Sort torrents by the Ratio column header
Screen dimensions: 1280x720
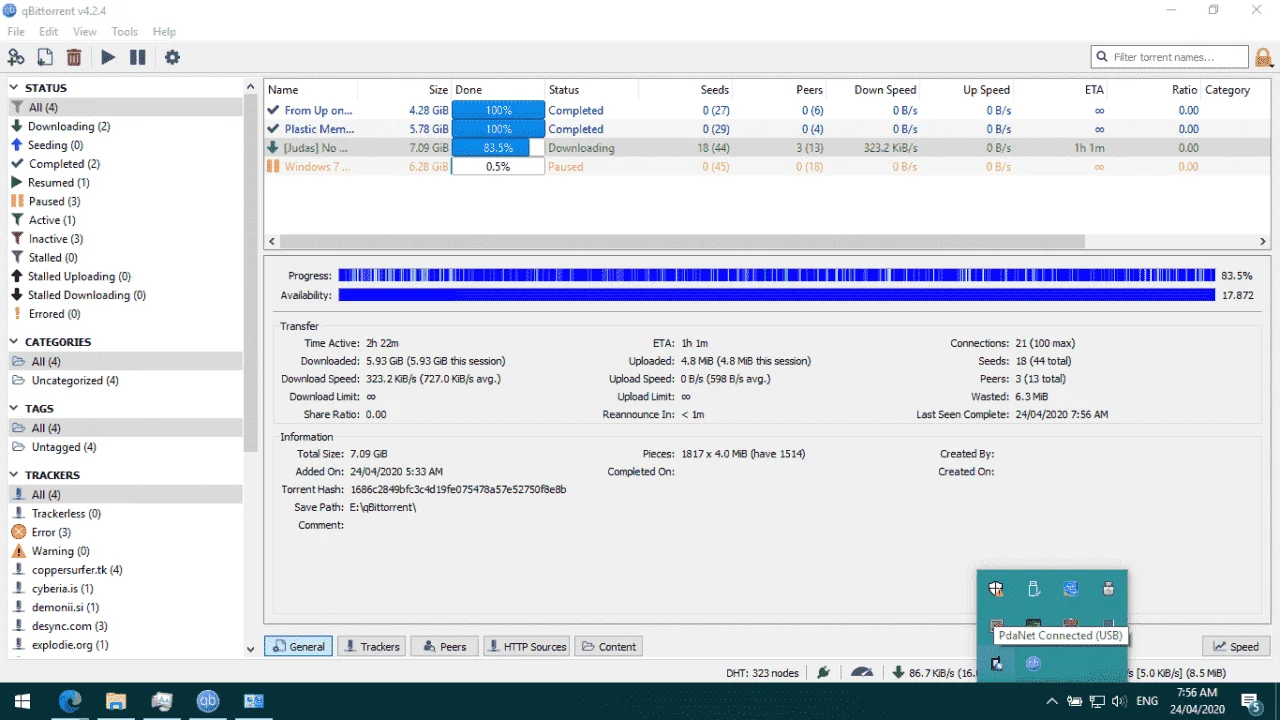pyautogui.click(x=1154, y=90)
